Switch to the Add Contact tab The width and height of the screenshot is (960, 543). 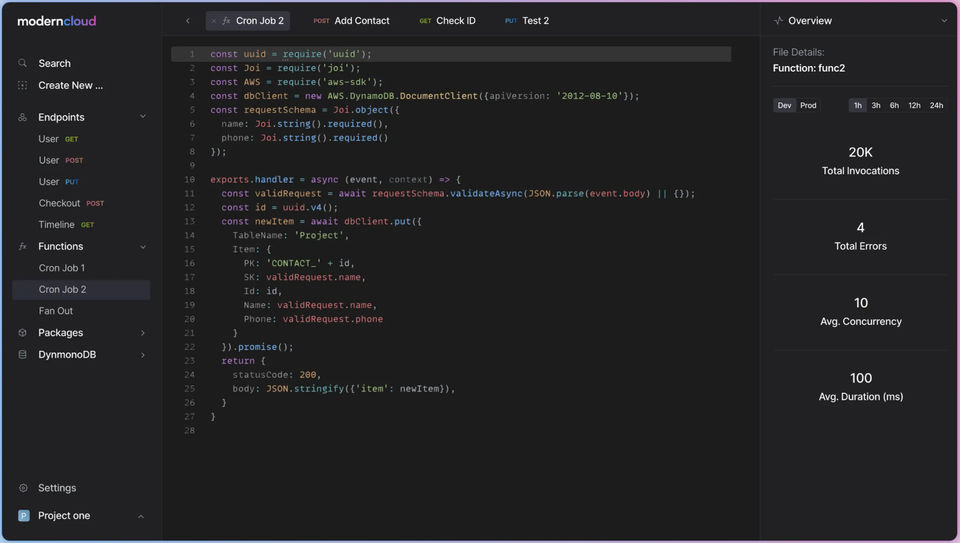pyautogui.click(x=351, y=21)
